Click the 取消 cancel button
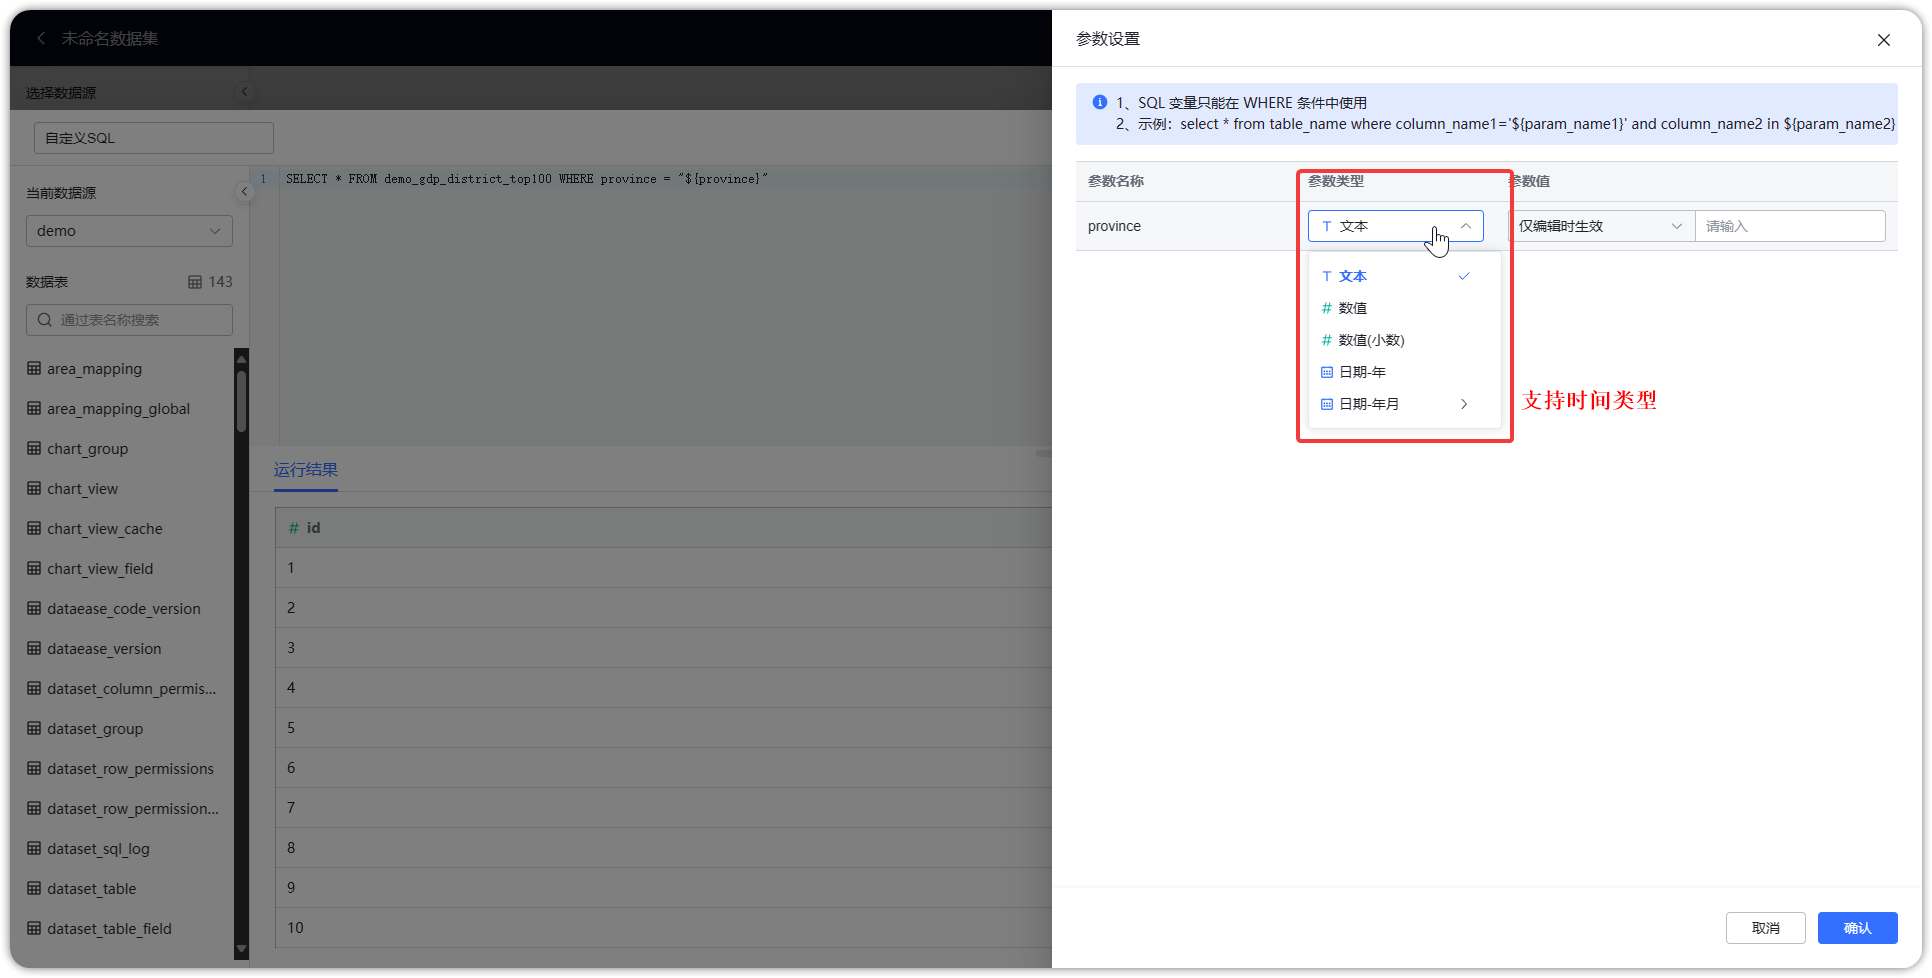The height and width of the screenshot is (978, 1932). click(1765, 928)
